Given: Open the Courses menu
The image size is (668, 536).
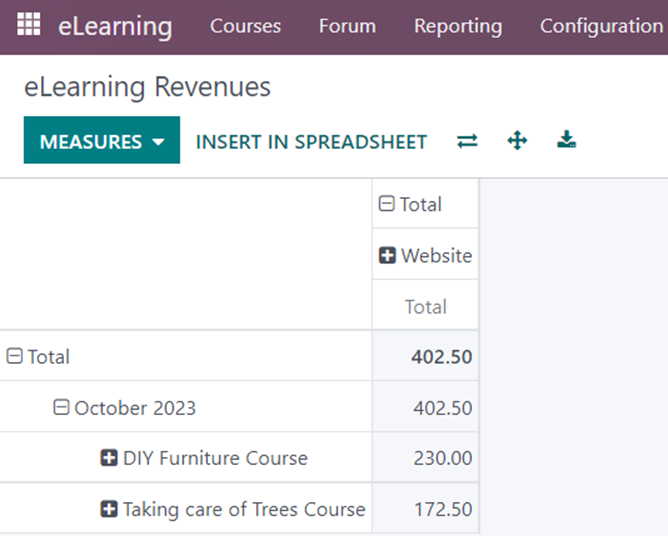Looking at the screenshot, I should tap(245, 26).
